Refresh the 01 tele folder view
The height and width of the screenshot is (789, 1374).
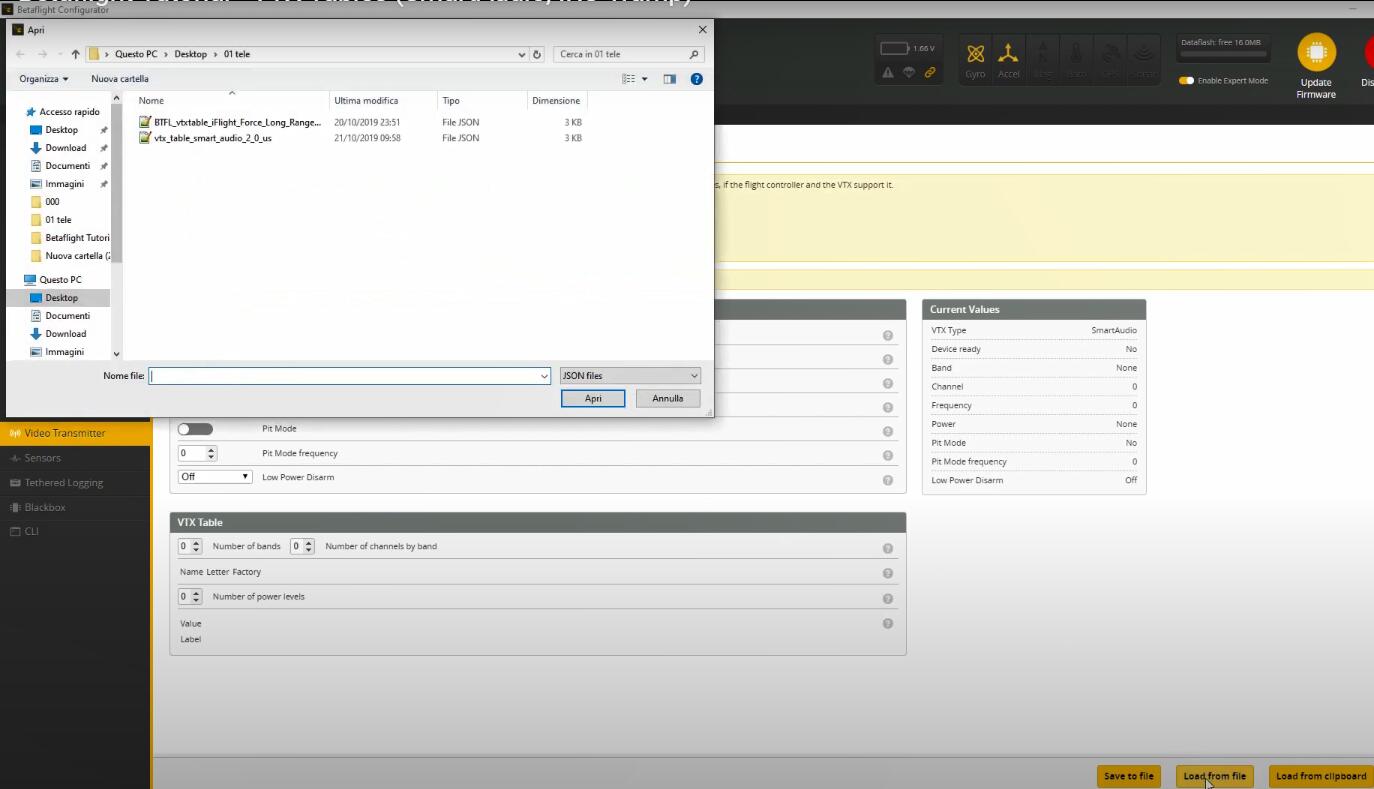537,54
